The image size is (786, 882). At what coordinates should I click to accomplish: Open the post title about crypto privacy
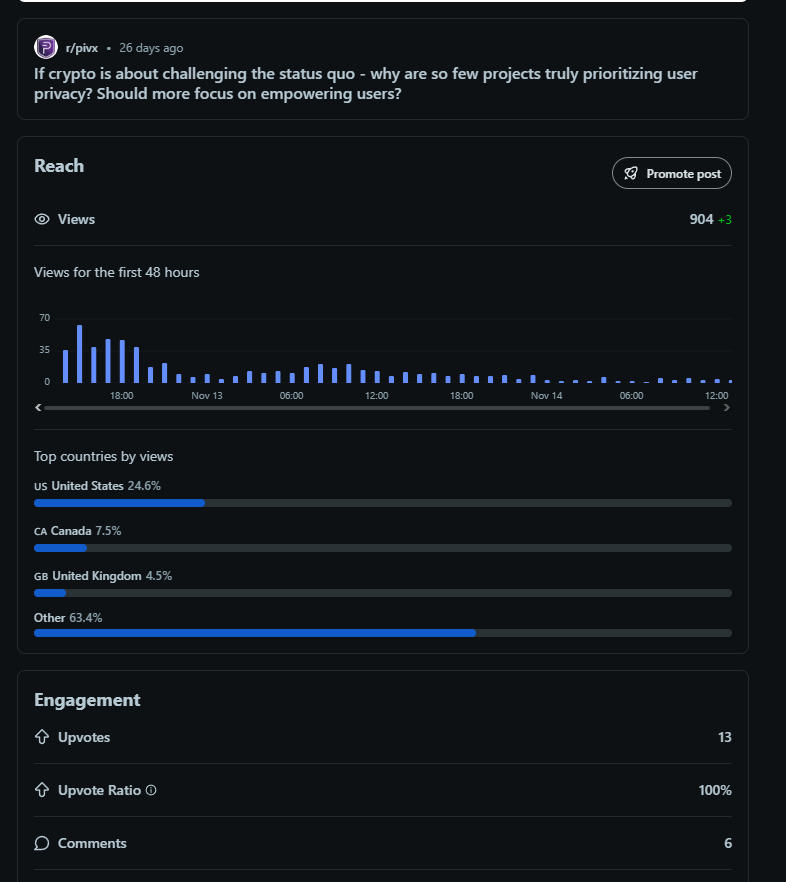click(365, 84)
